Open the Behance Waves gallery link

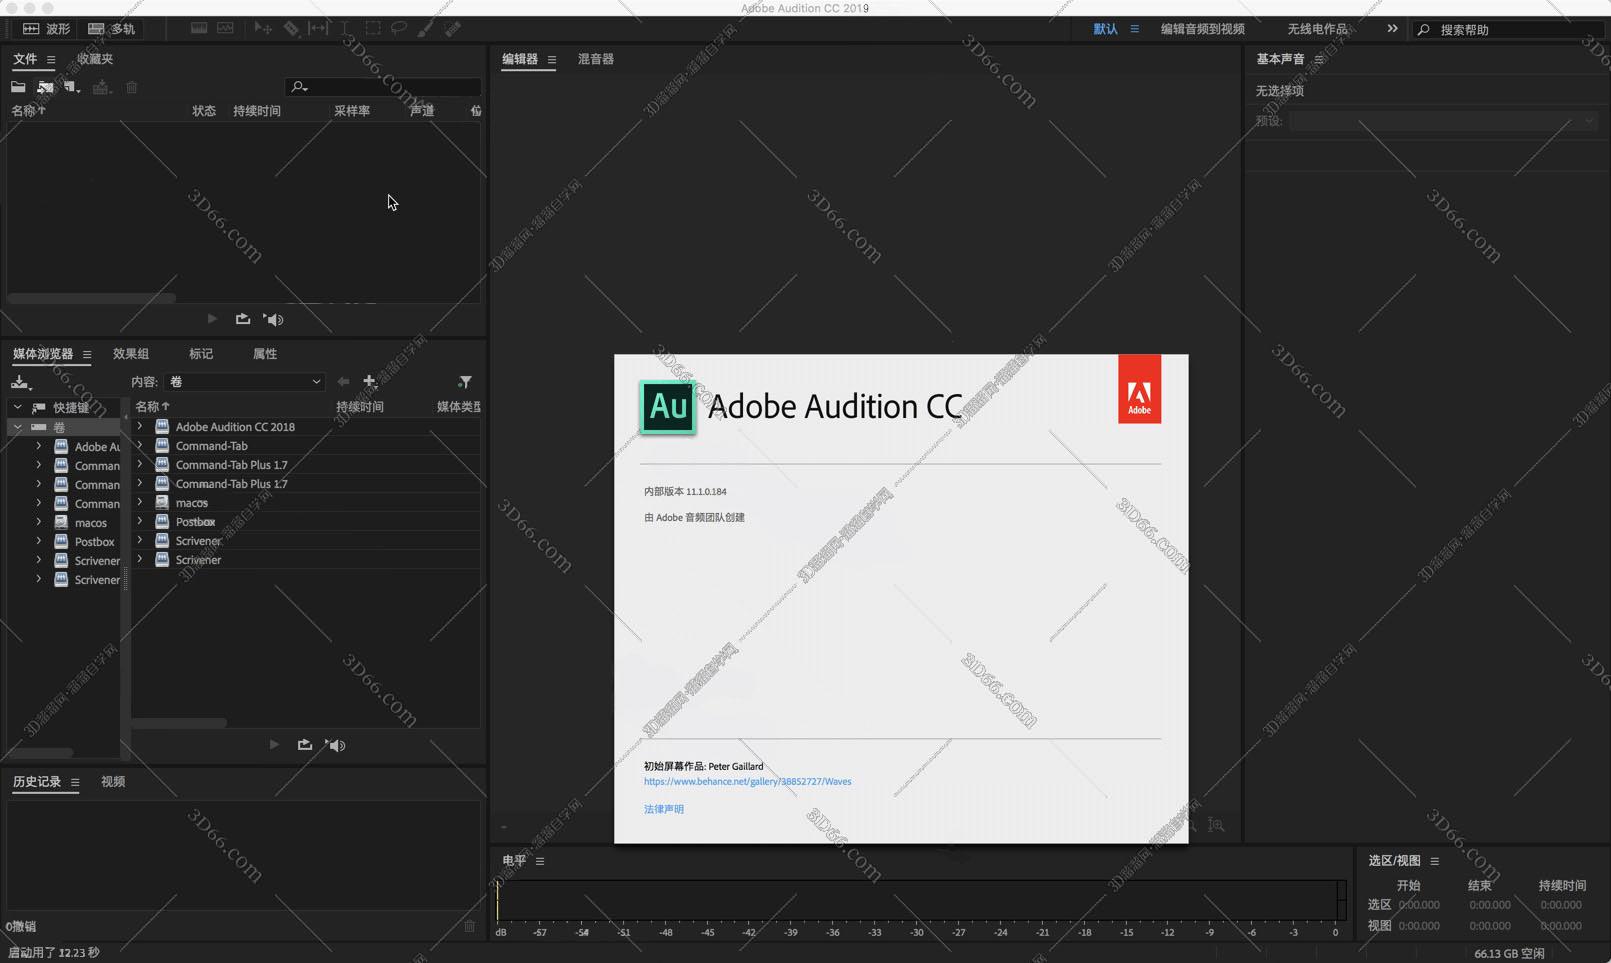(x=747, y=782)
